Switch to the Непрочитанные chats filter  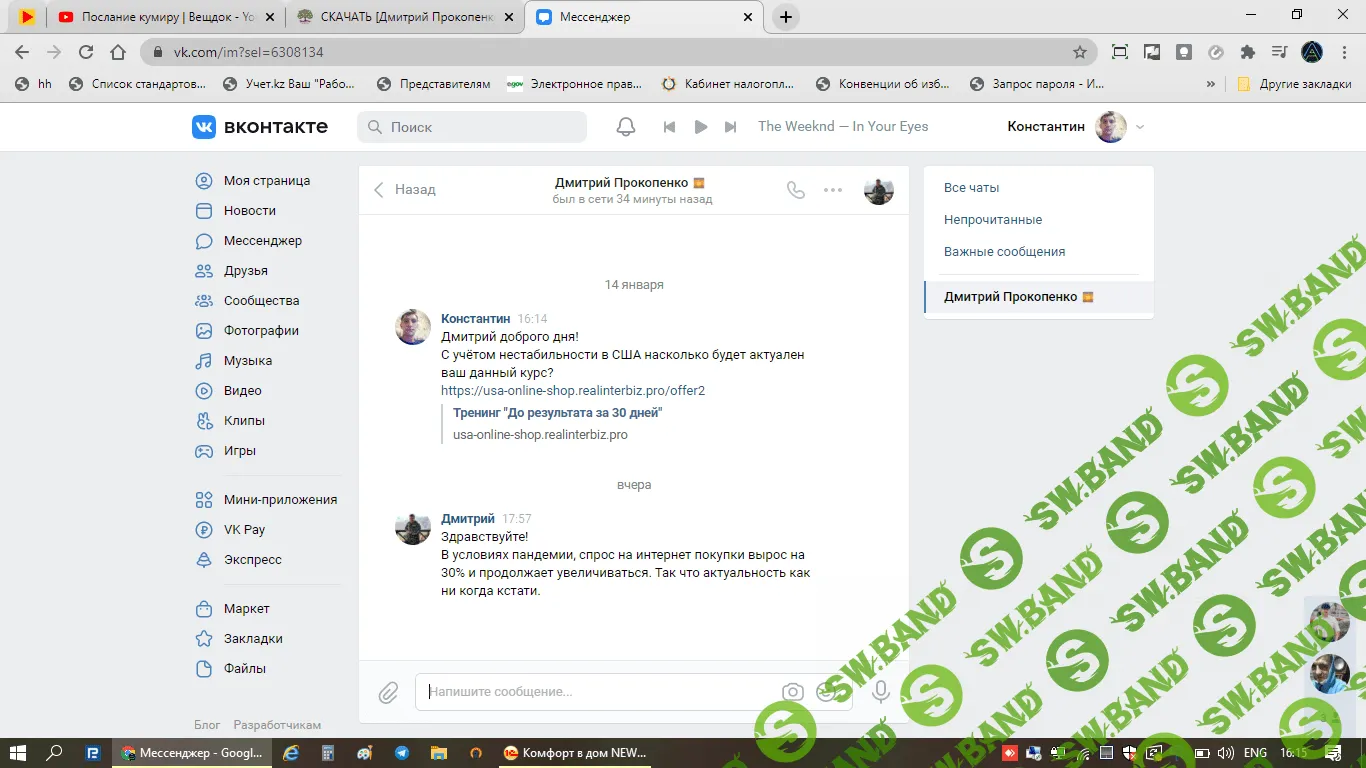point(993,220)
